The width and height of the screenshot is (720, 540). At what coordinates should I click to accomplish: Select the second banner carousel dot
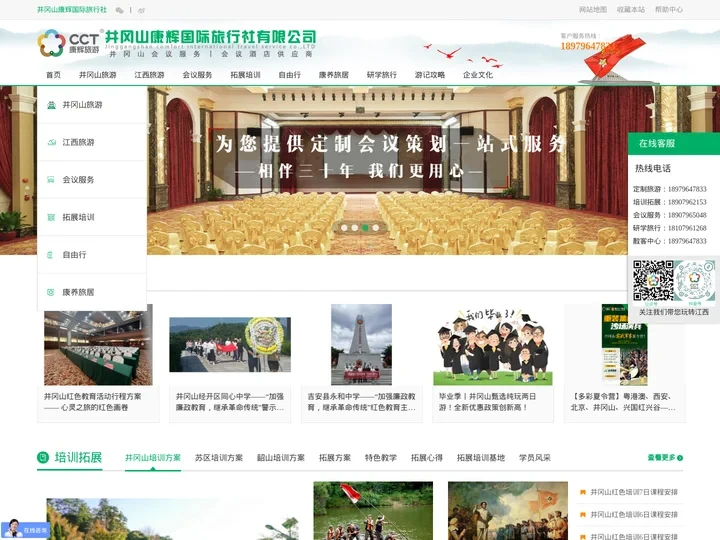coord(354,228)
